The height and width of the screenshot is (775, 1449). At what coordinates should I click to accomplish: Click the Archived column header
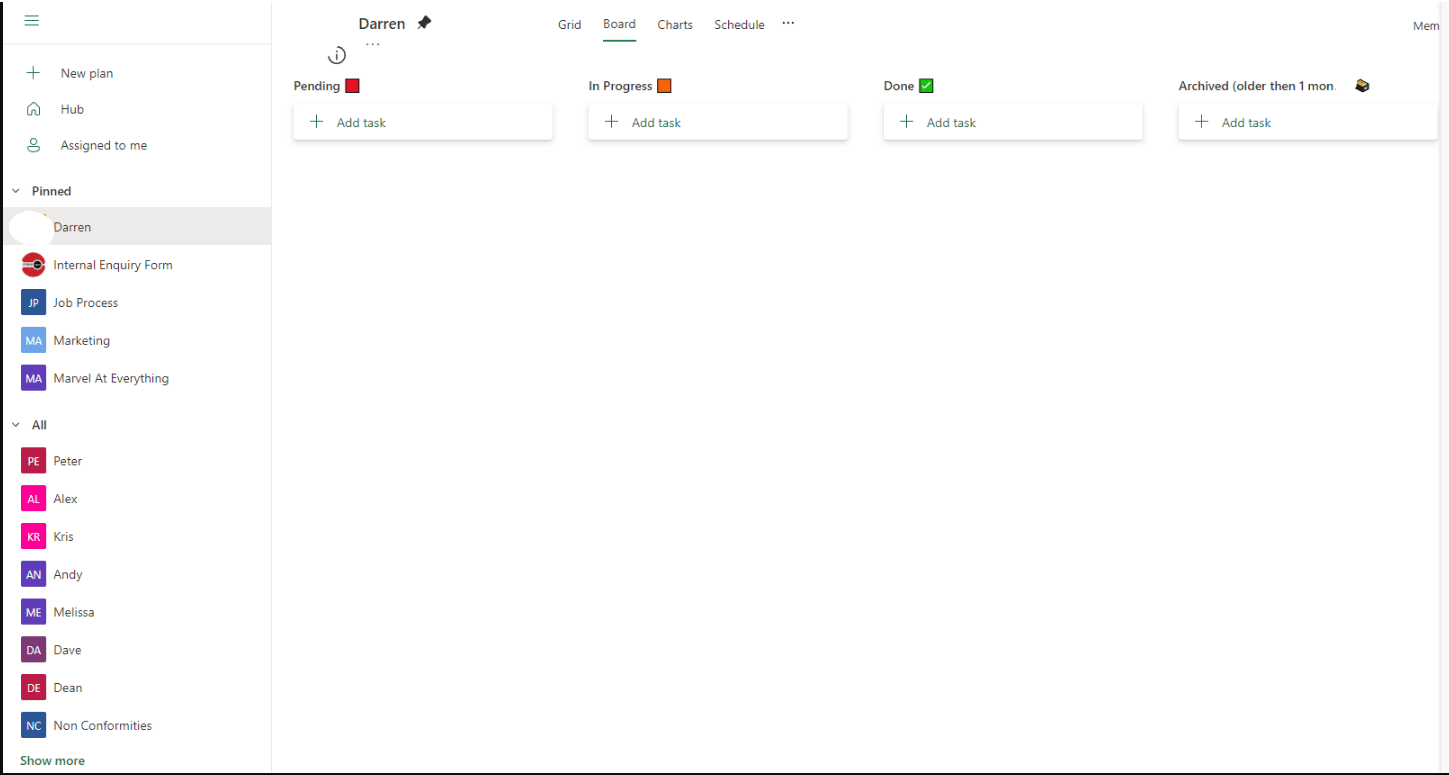(x=1273, y=86)
